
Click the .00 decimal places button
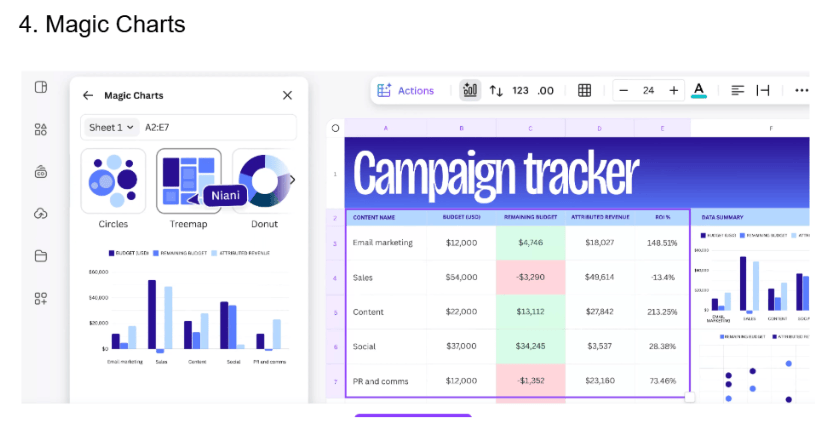[545, 91]
